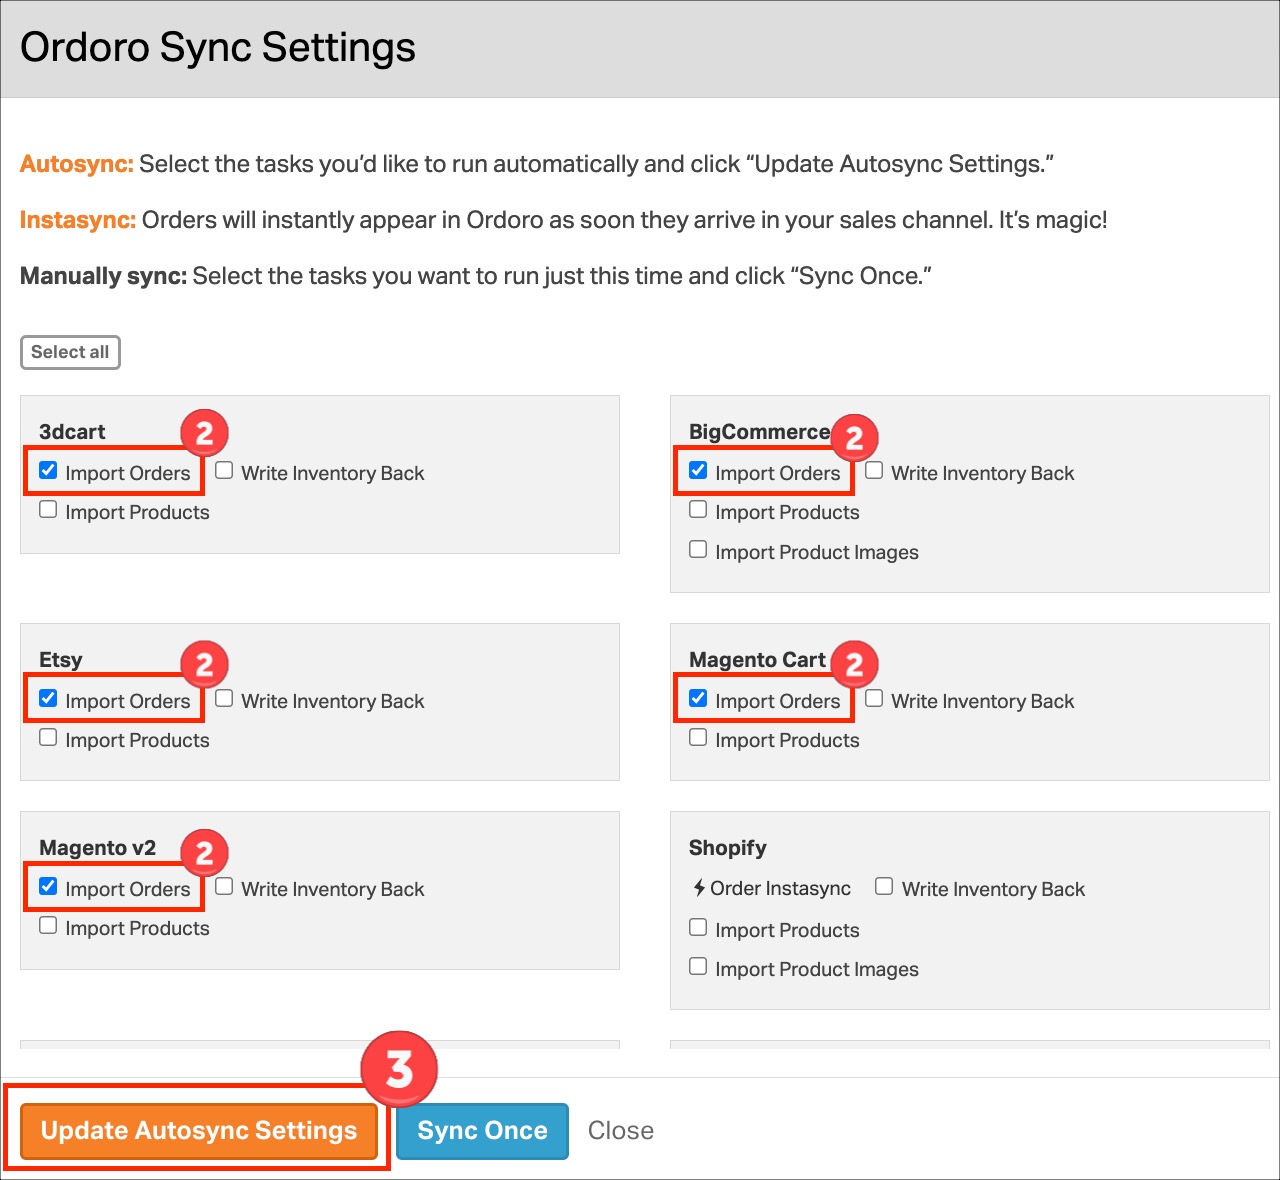Check Import Product Images for BigCommerce
The height and width of the screenshot is (1180, 1280).
click(x=698, y=550)
